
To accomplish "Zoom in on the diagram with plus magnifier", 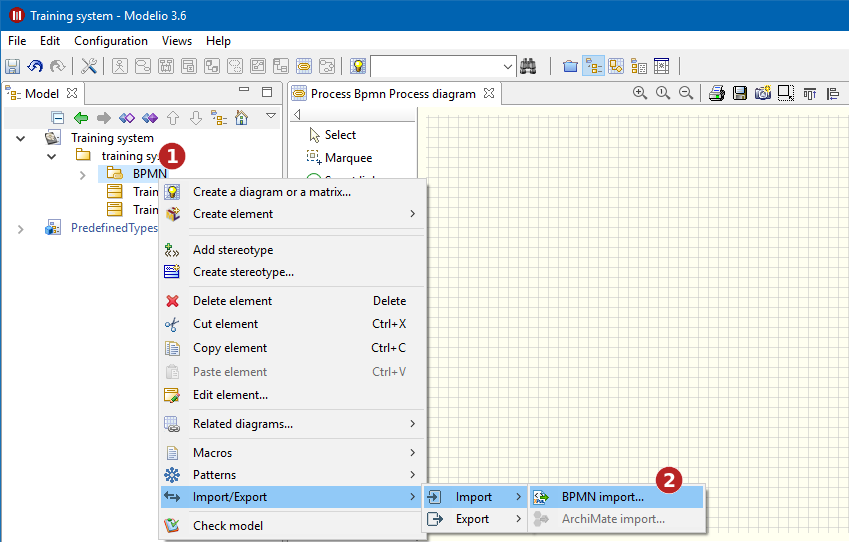I will (x=640, y=93).
